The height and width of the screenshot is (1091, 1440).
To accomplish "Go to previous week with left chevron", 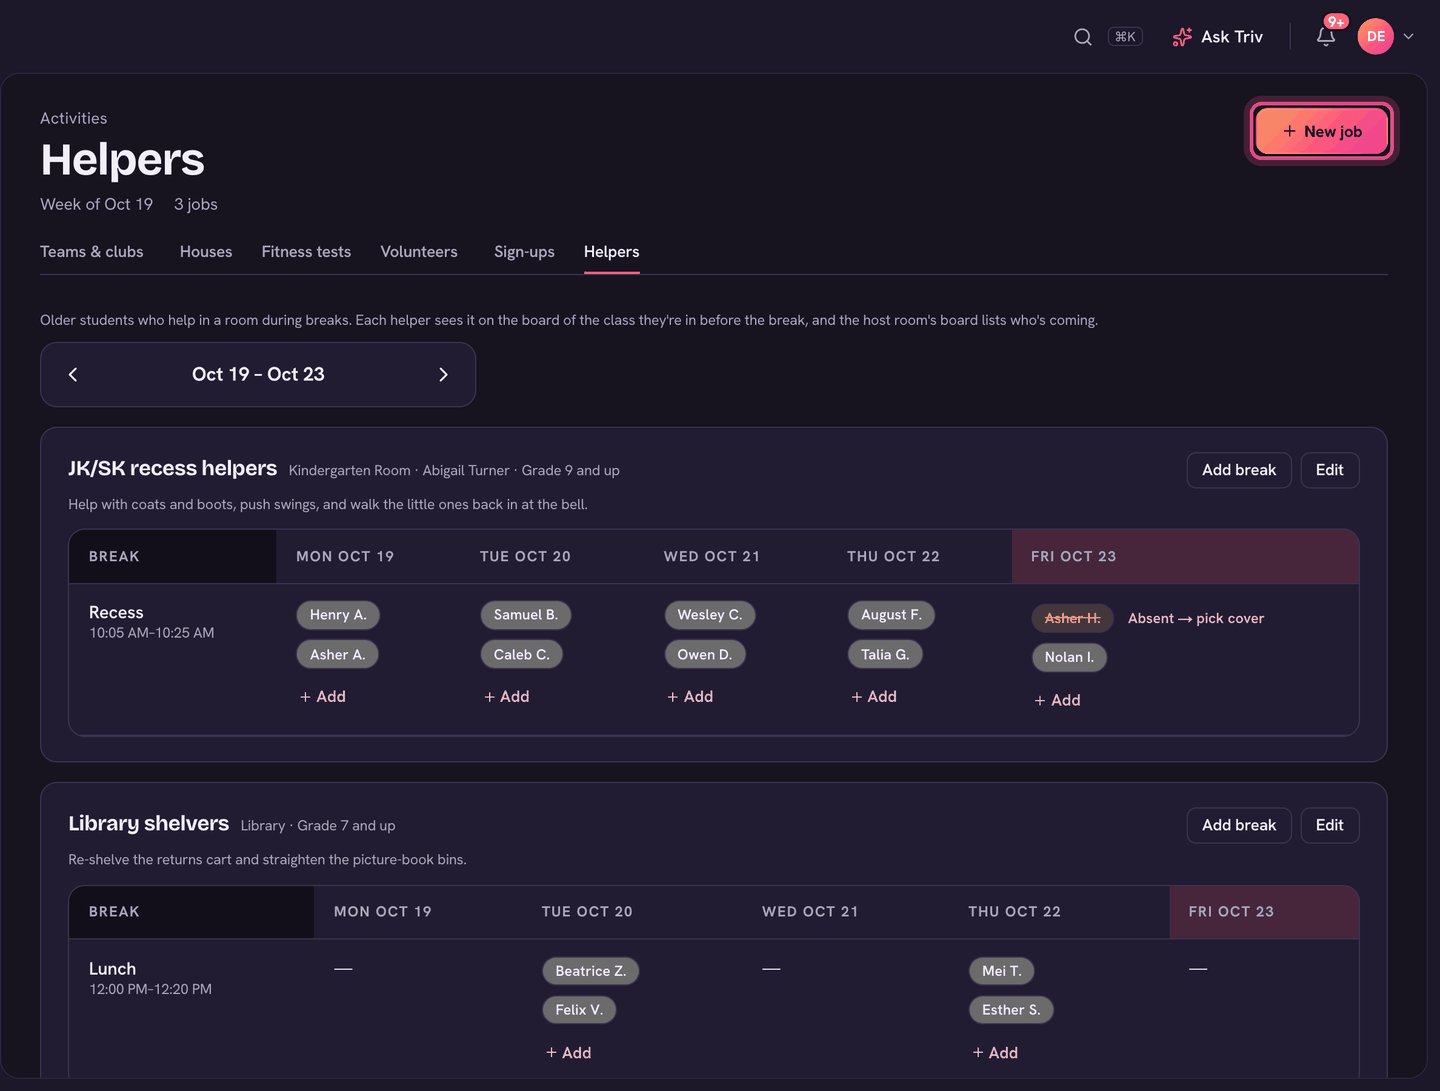I will tap(73, 374).
